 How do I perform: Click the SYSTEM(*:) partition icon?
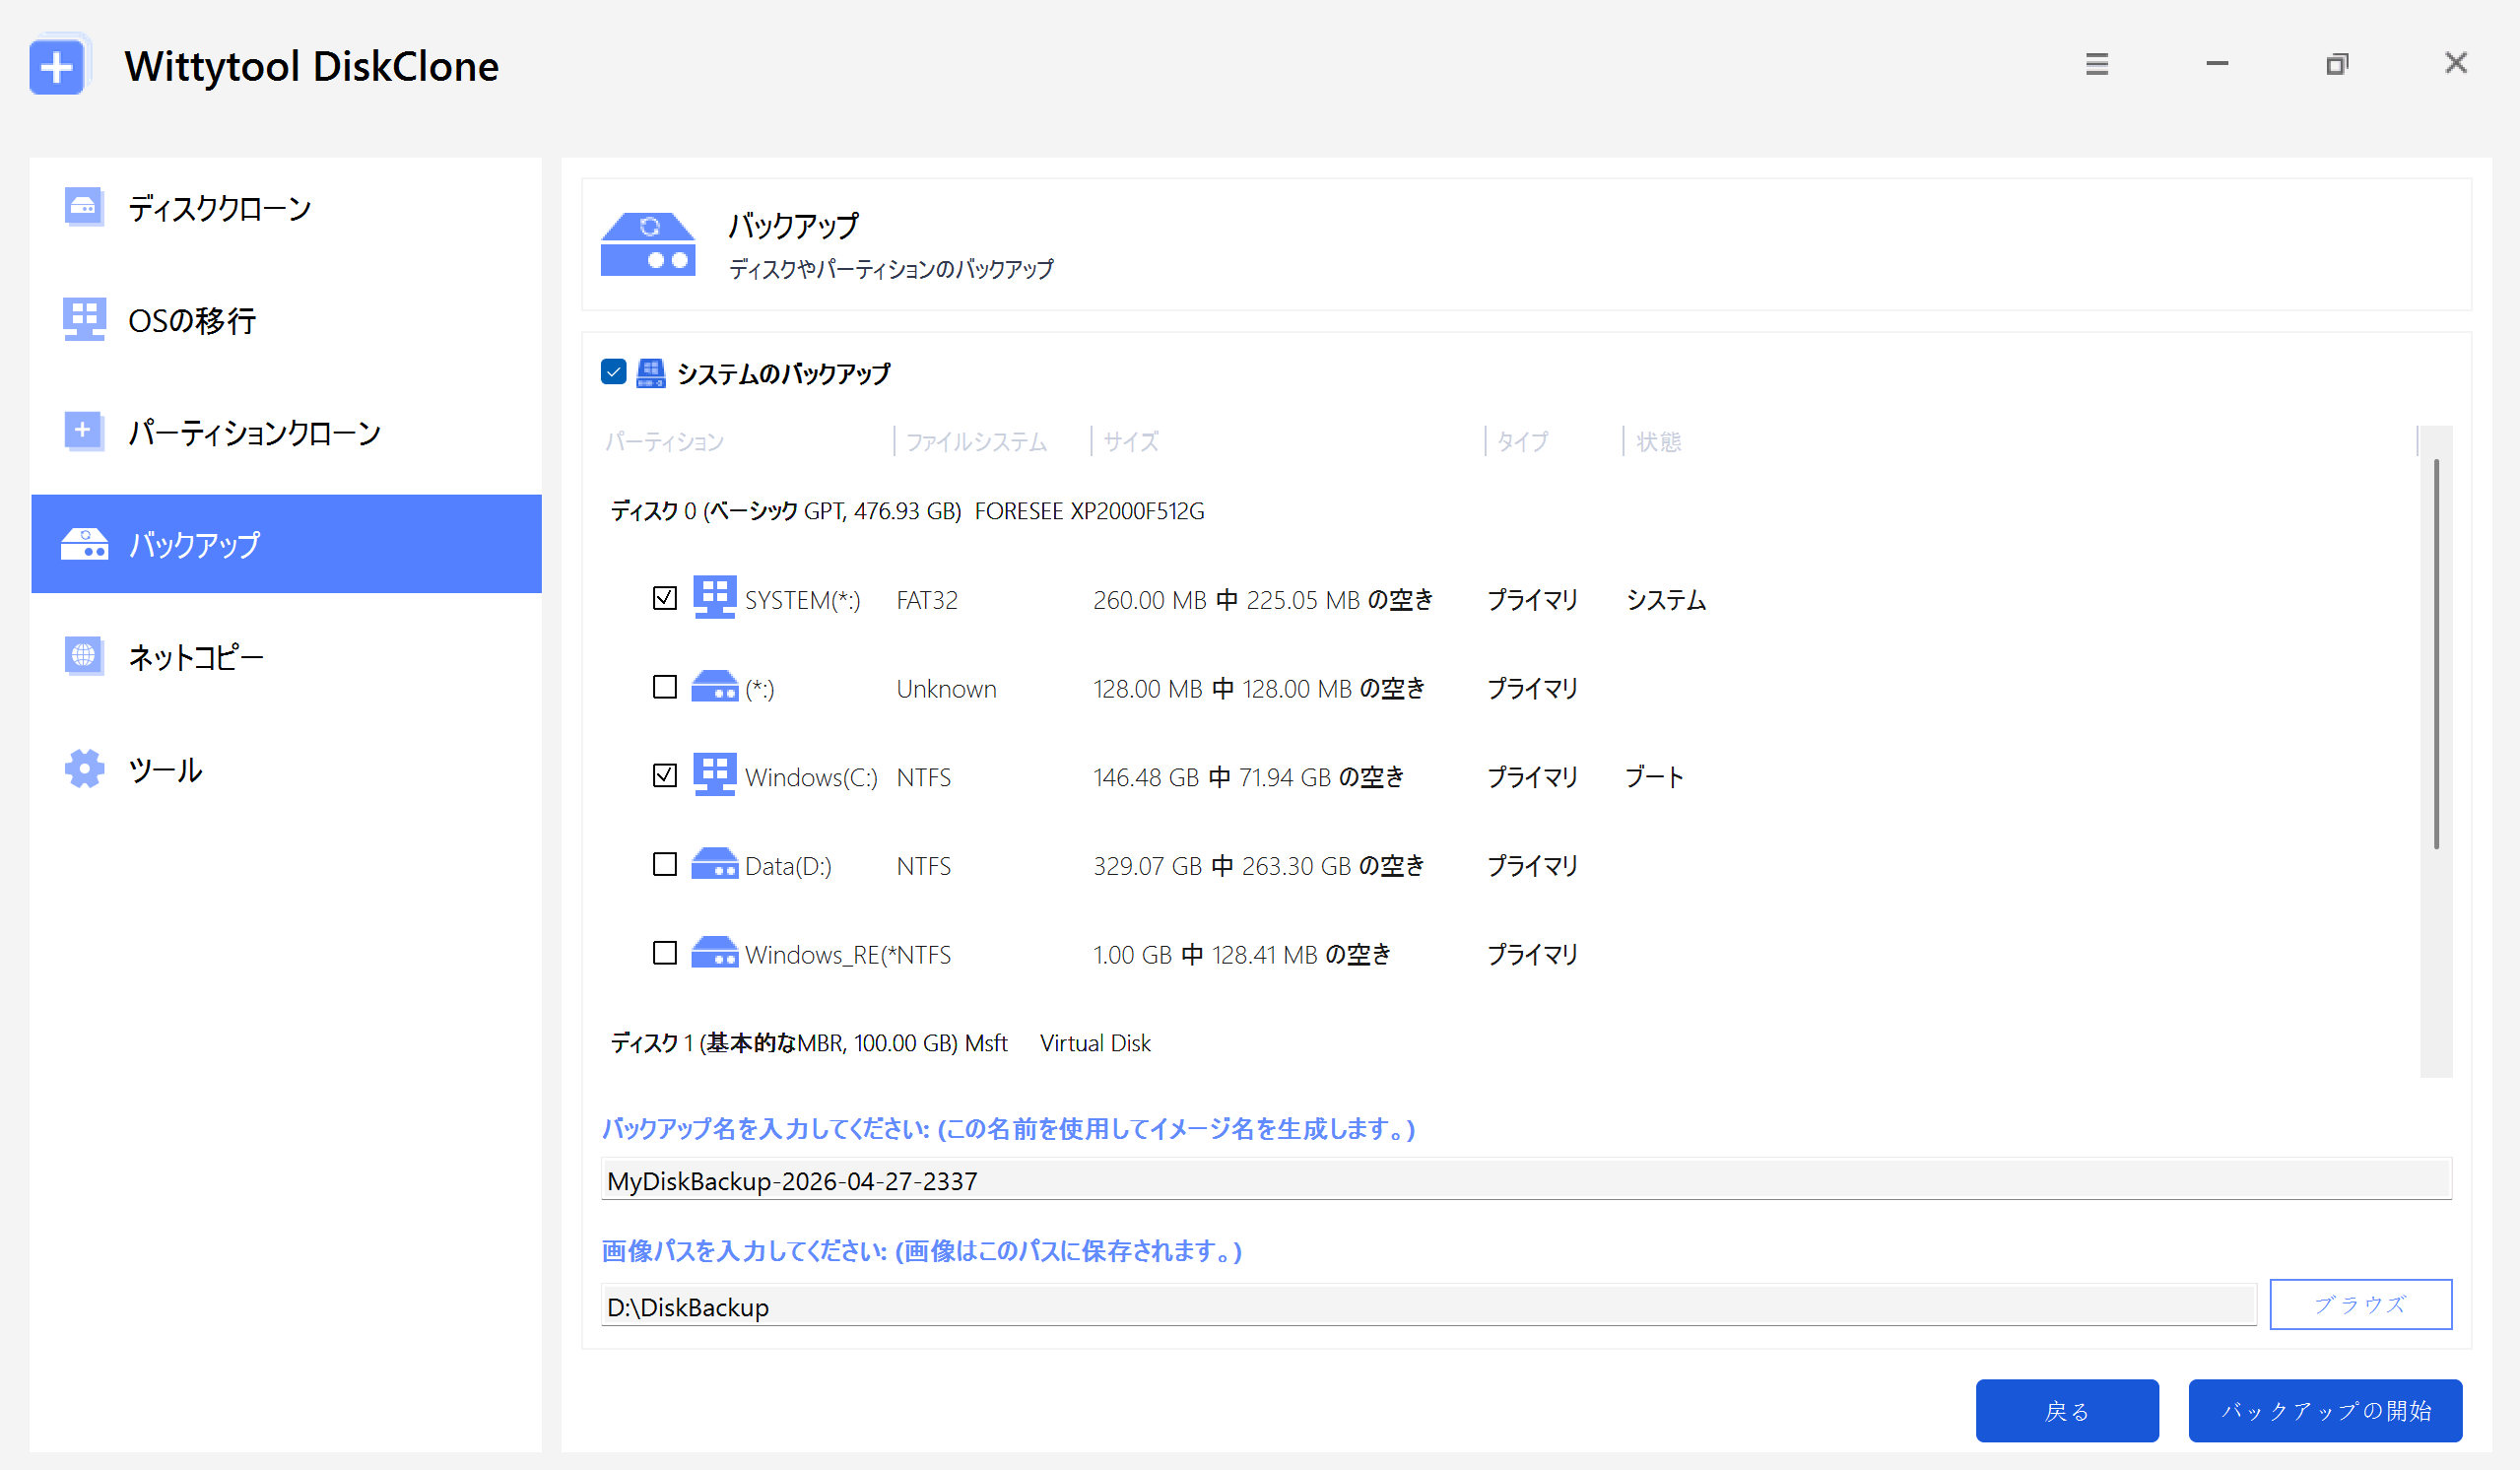pos(714,597)
